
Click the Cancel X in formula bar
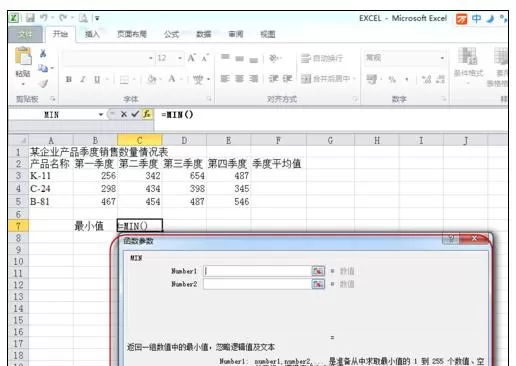point(124,114)
